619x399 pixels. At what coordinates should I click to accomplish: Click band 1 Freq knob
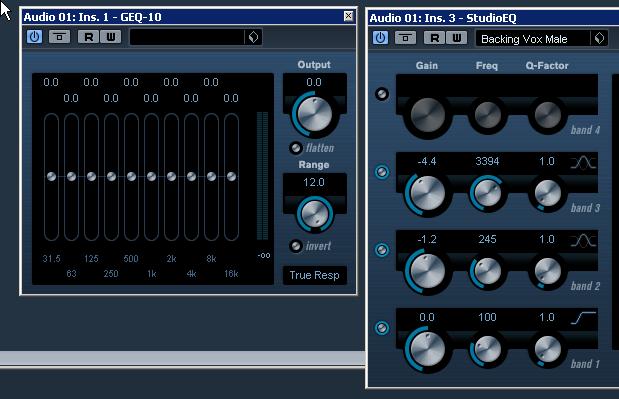(x=488, y=349)
